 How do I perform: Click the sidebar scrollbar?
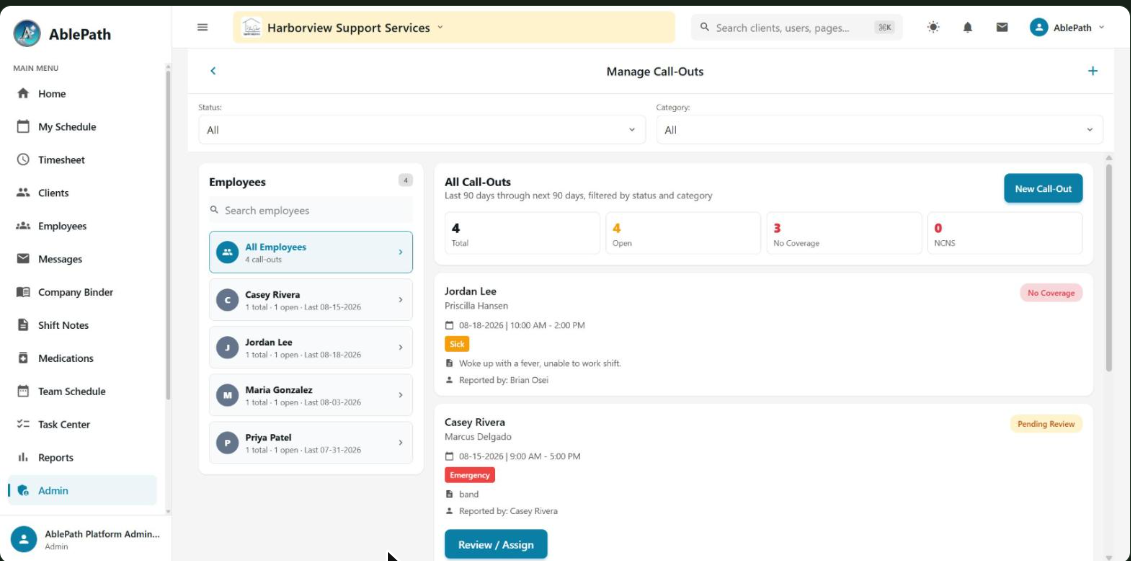pyautogui.click(x=168, y=234)
